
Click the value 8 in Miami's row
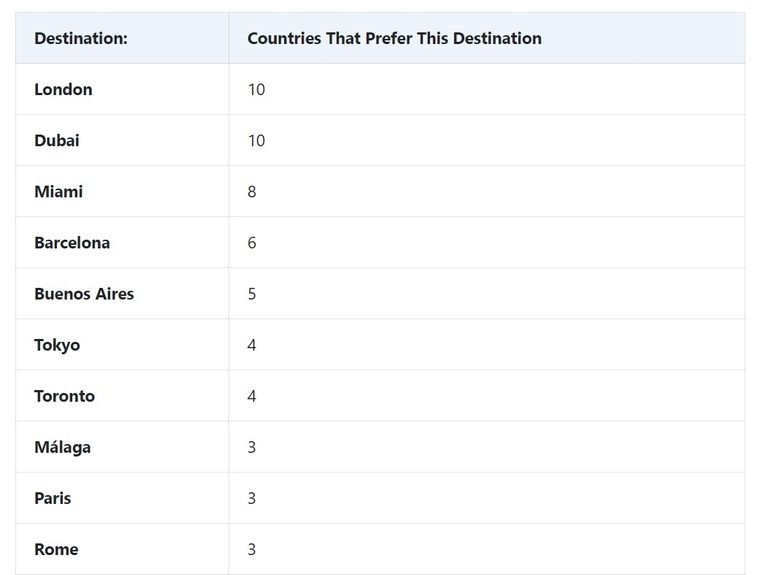252,192
